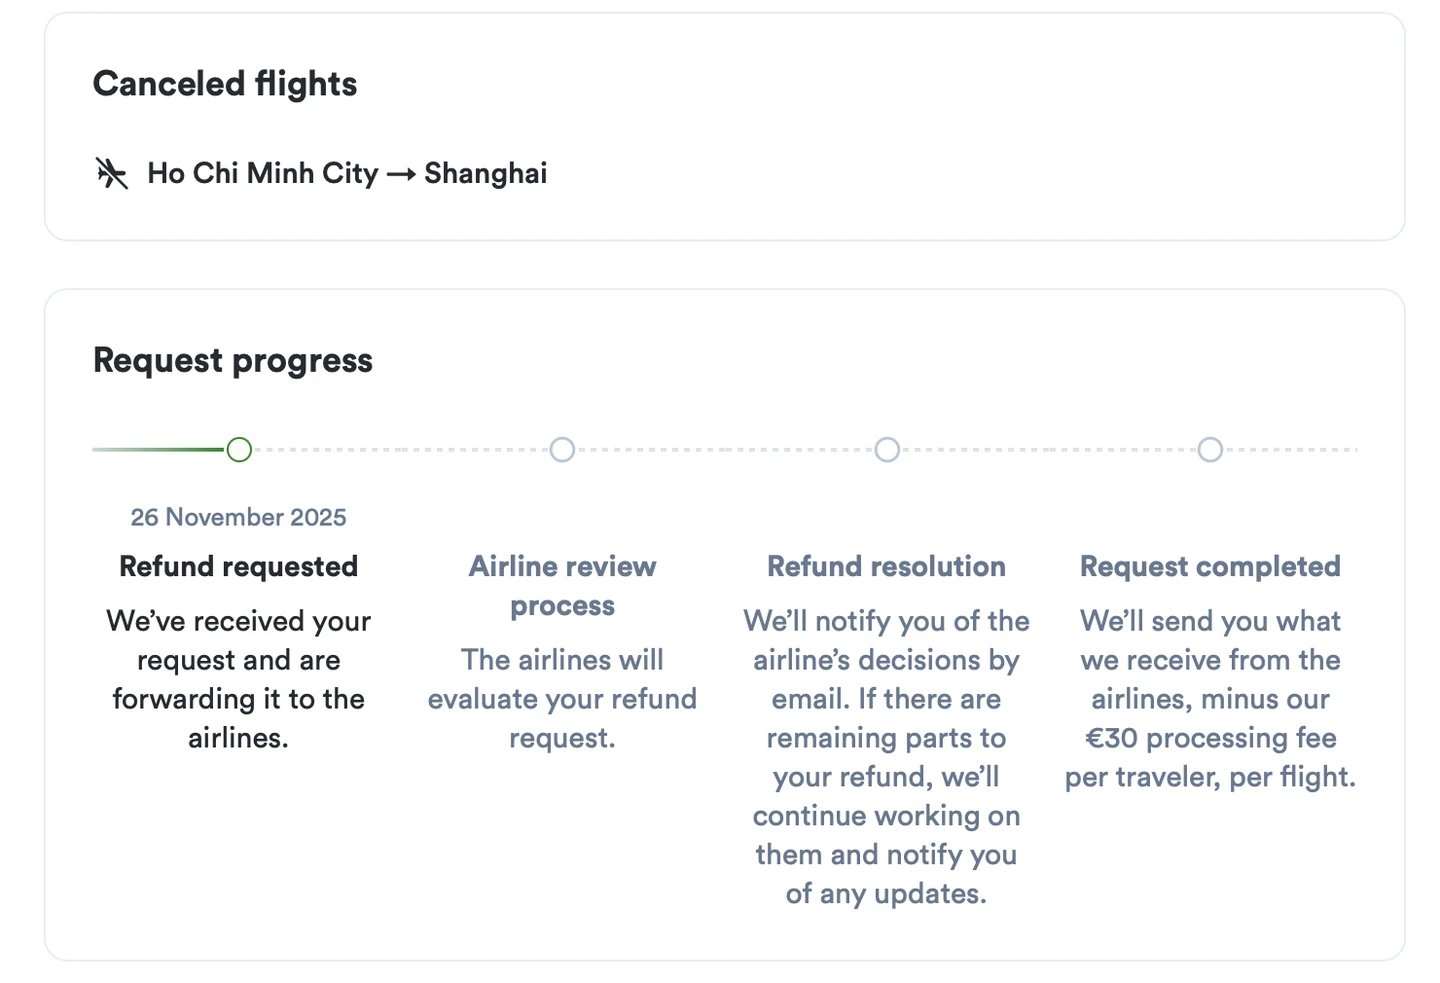Click the canceled flight plane icon
This screenshot has width=1440, height=983.
(111, 173)
